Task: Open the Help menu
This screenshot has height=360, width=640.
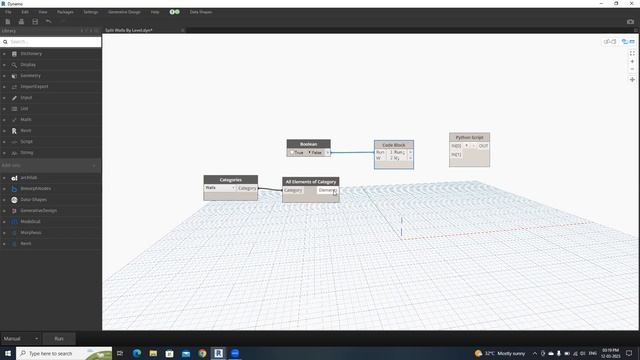Action: point(155,12)
